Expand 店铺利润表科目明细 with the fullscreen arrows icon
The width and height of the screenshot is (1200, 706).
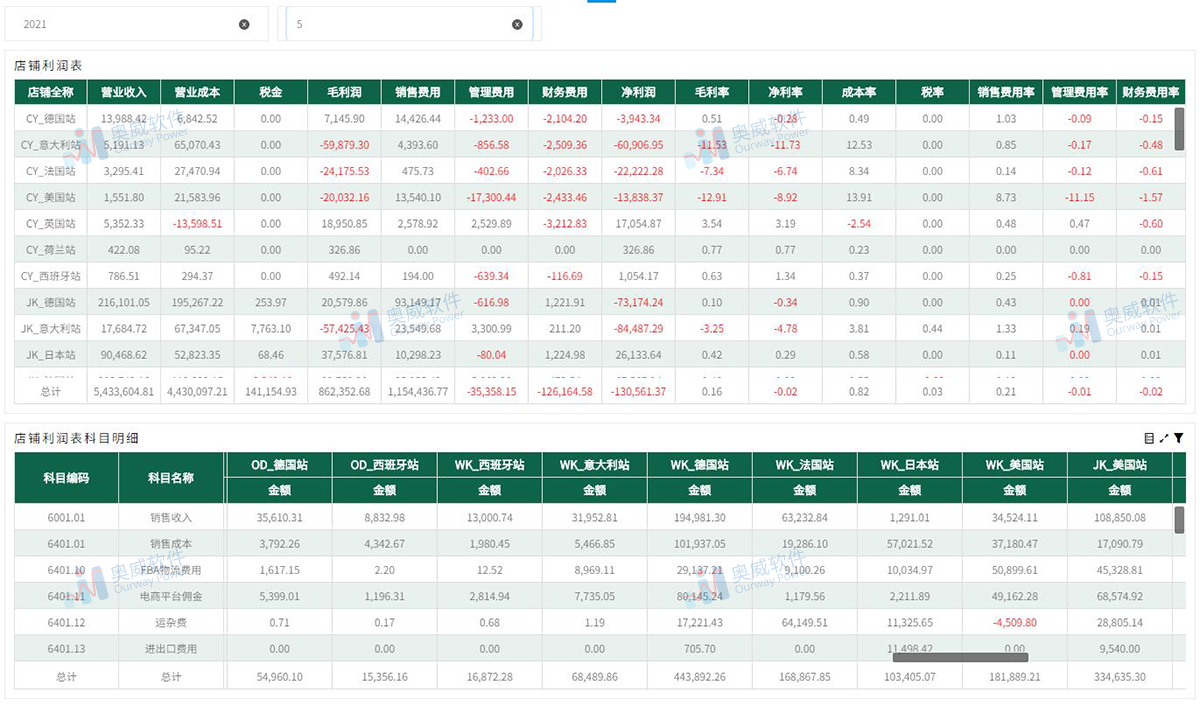pyautogui.click(x=1166, y=437)
